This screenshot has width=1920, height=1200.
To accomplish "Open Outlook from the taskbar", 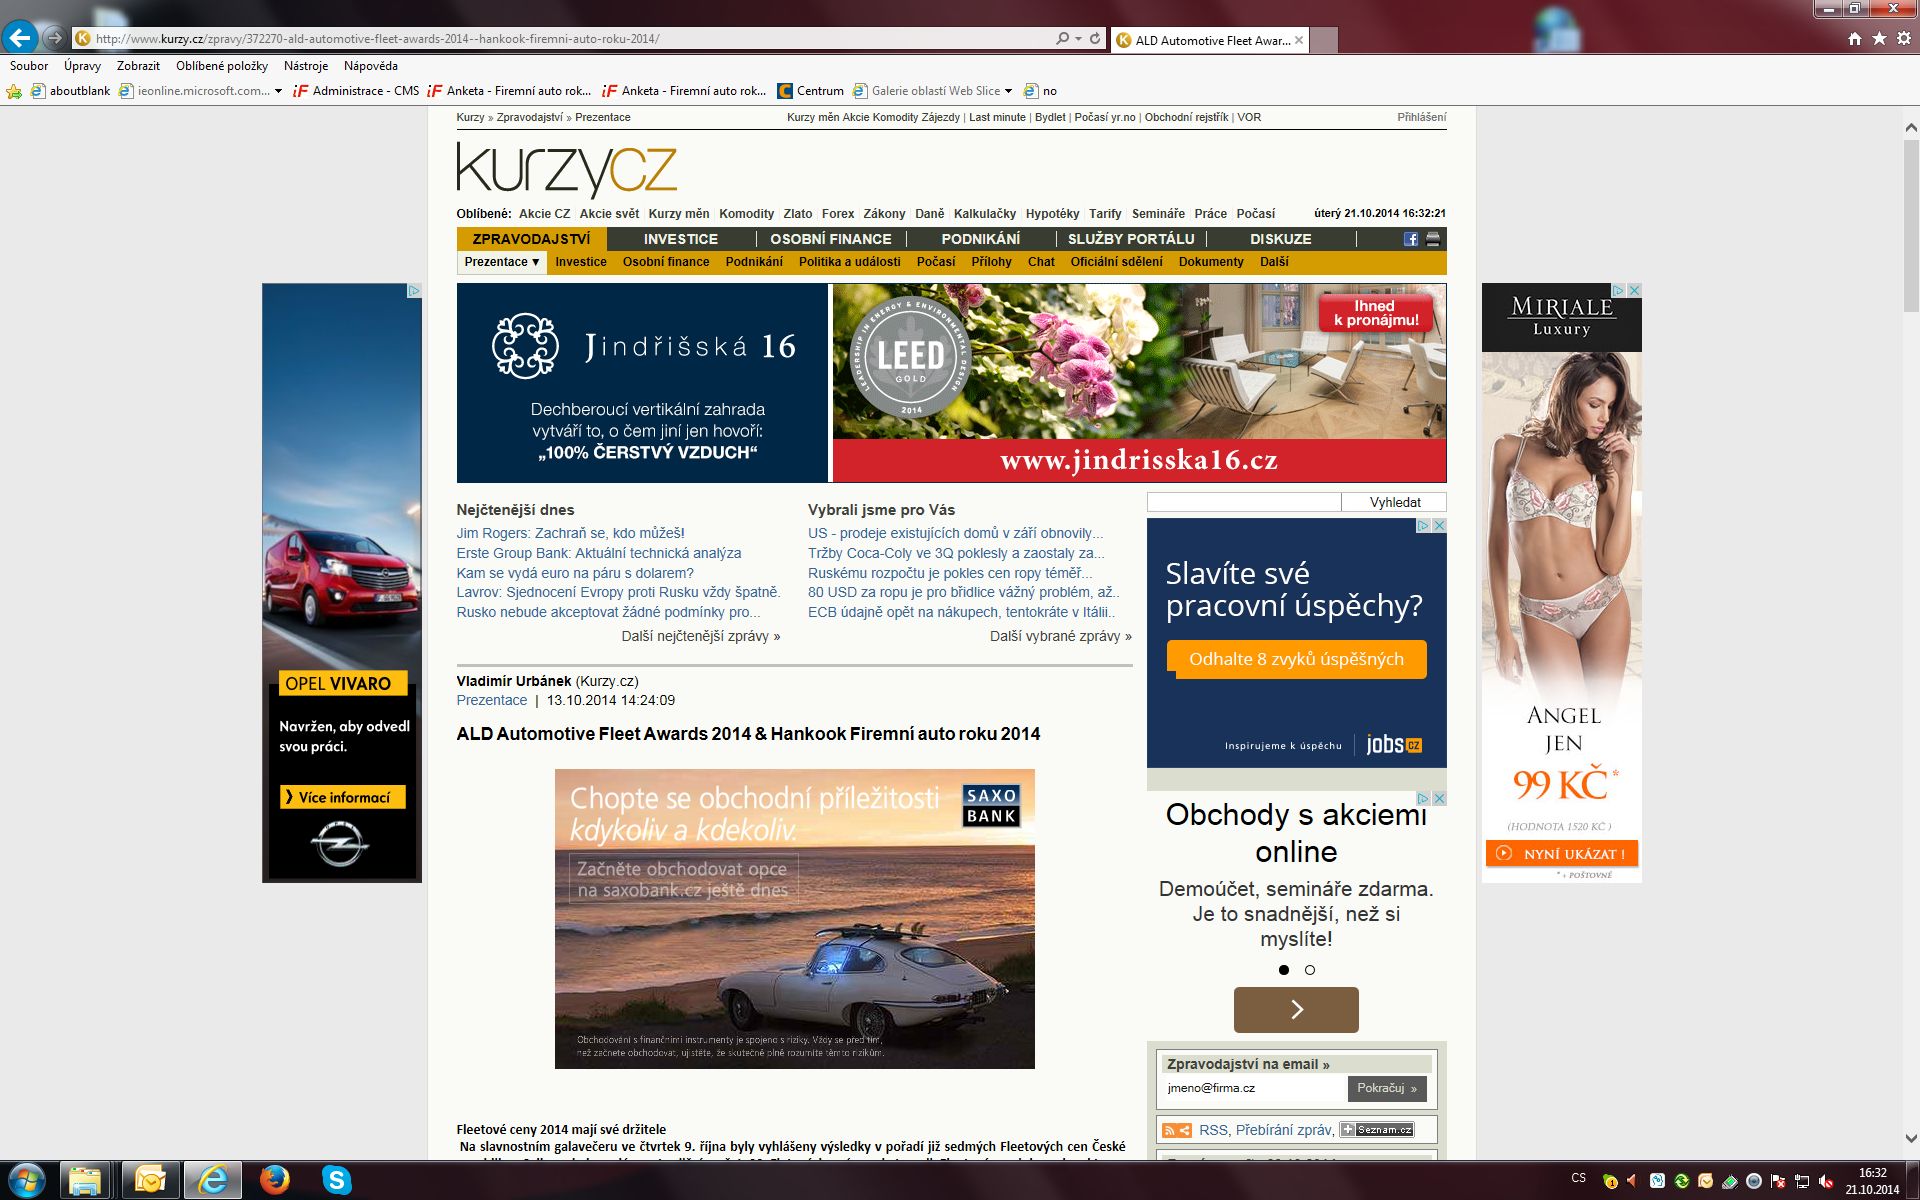I will 151,1181.
